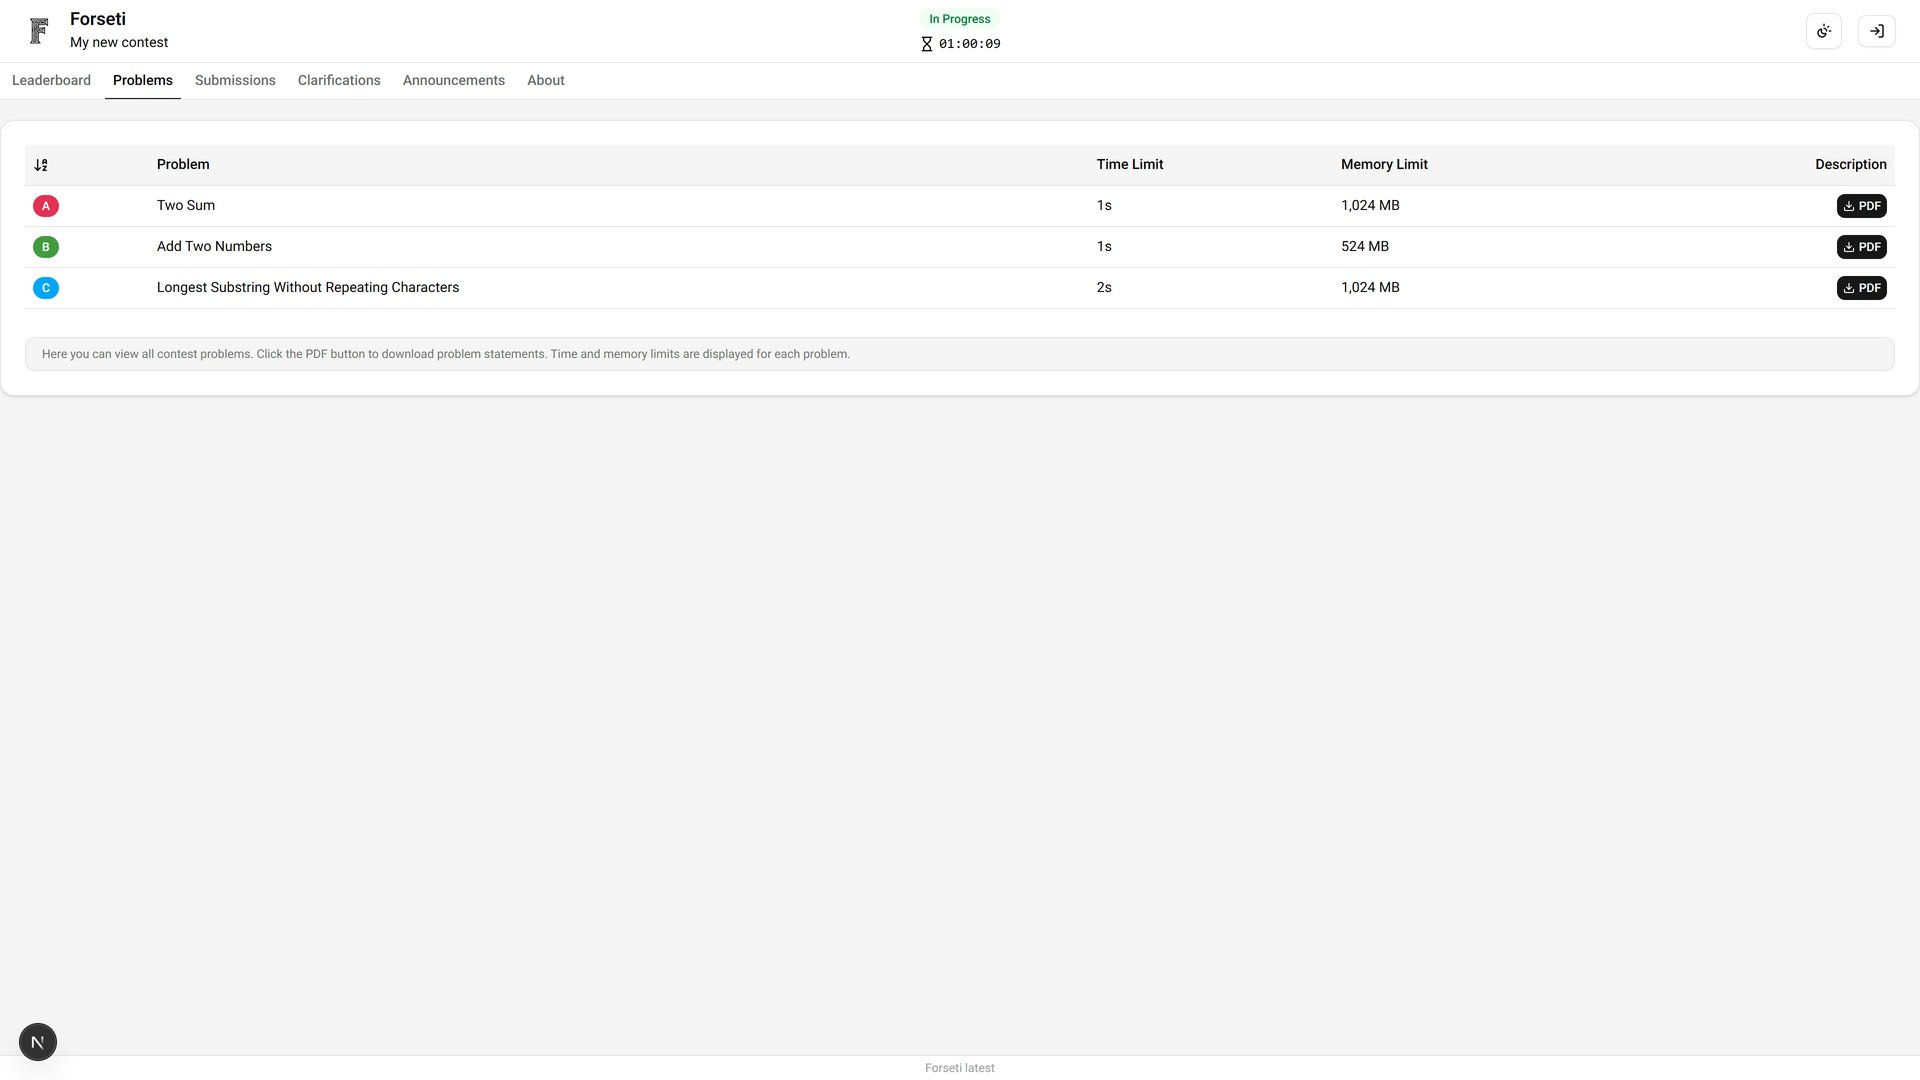The image size is (1920, 1080).
Task: Open the Submissions tab
Action: tap(235, 80)
